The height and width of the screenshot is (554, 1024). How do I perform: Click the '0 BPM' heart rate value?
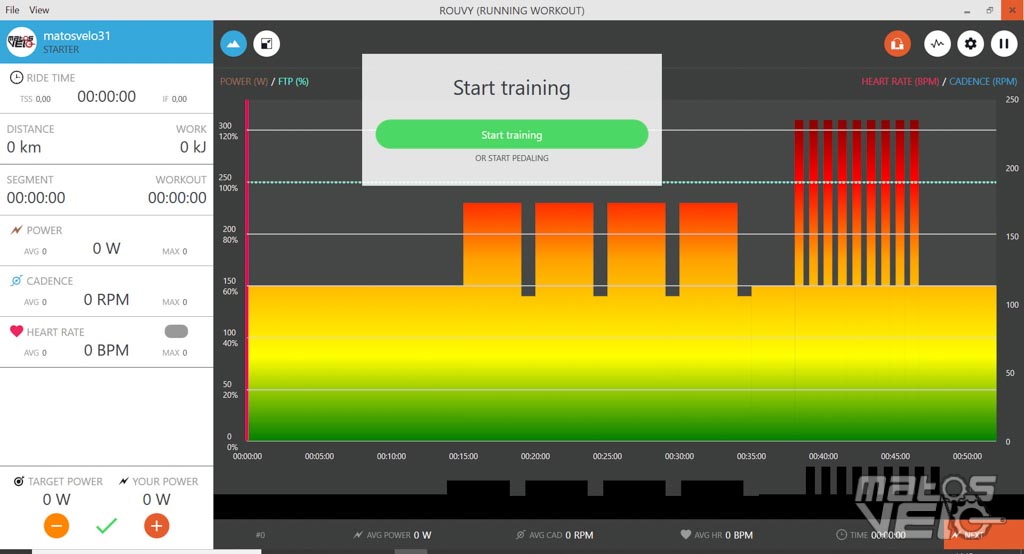pos(106,350)
